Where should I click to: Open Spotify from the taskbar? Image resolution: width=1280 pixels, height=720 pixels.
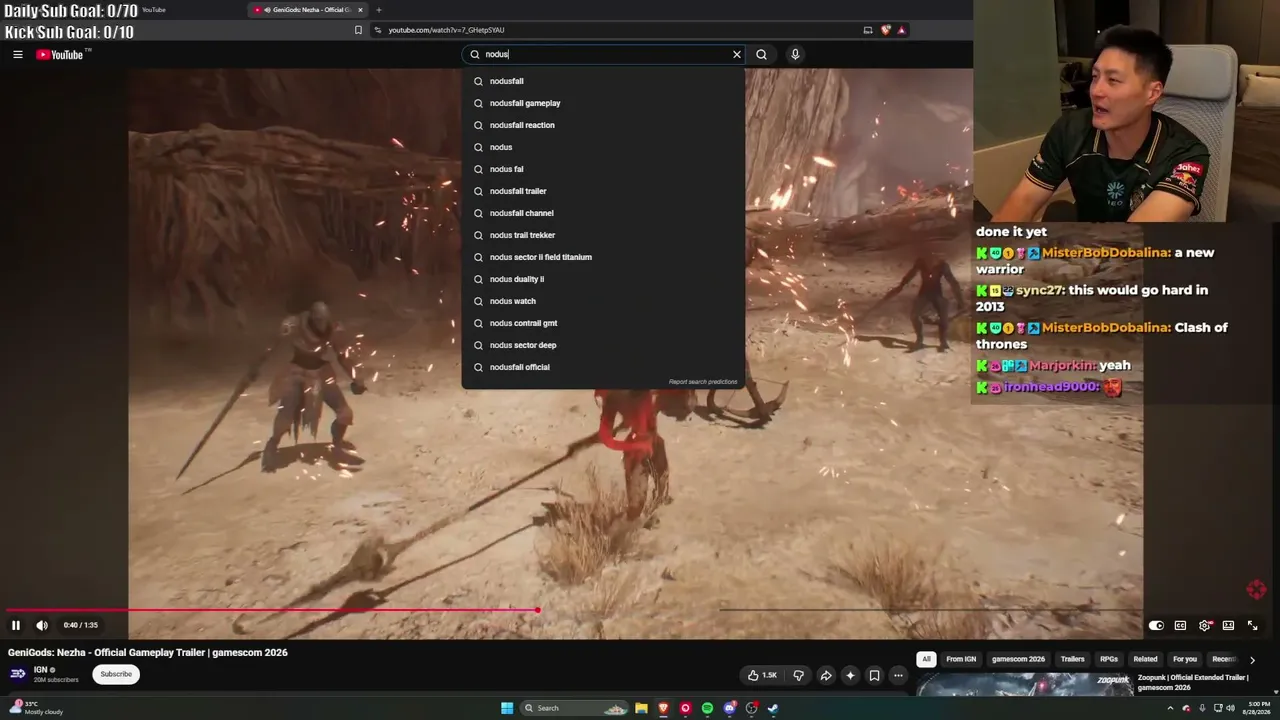point(707,709)
